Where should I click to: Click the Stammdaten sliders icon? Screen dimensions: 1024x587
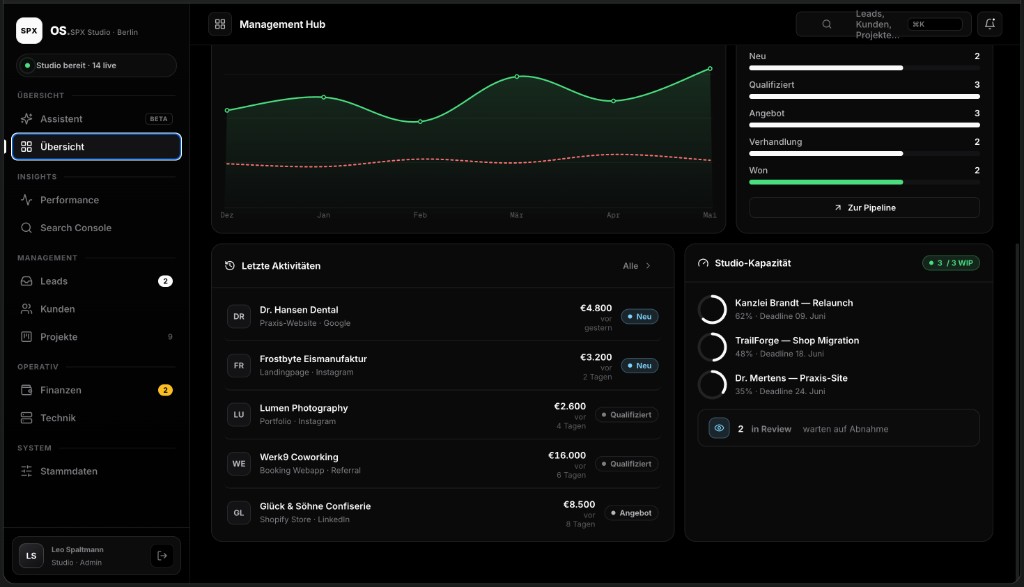[x=26, y=471]
